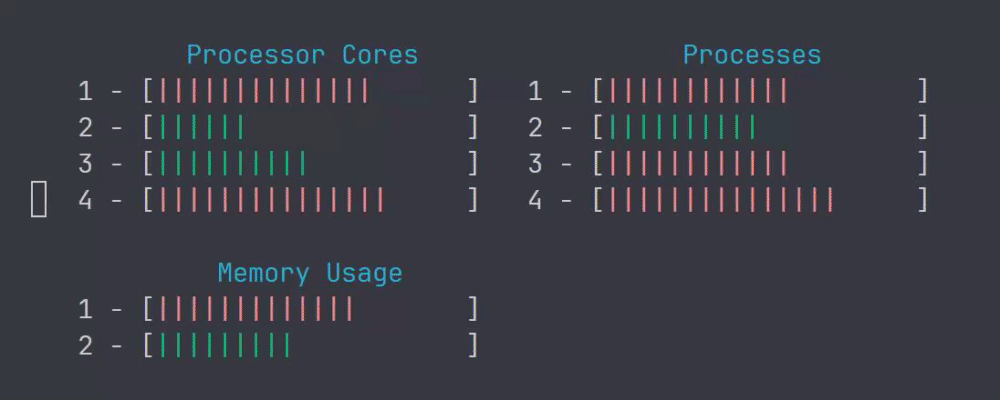The height and width of the screenshot is (400, 1000).
Task: Select the red Processor Cores bar 4
Action: [x=271, y=200]
